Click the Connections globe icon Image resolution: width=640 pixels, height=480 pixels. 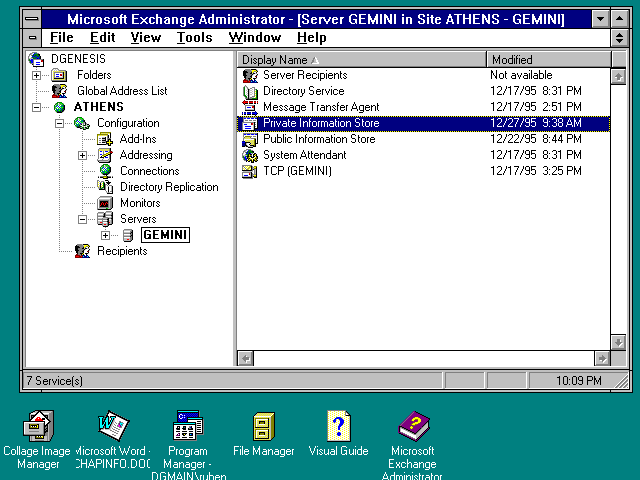[106, 171]
